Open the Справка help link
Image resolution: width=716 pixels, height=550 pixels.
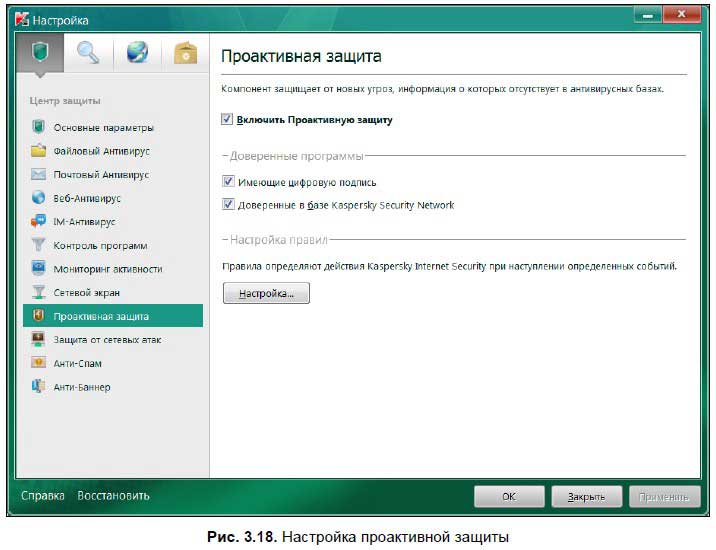point(42,496)
